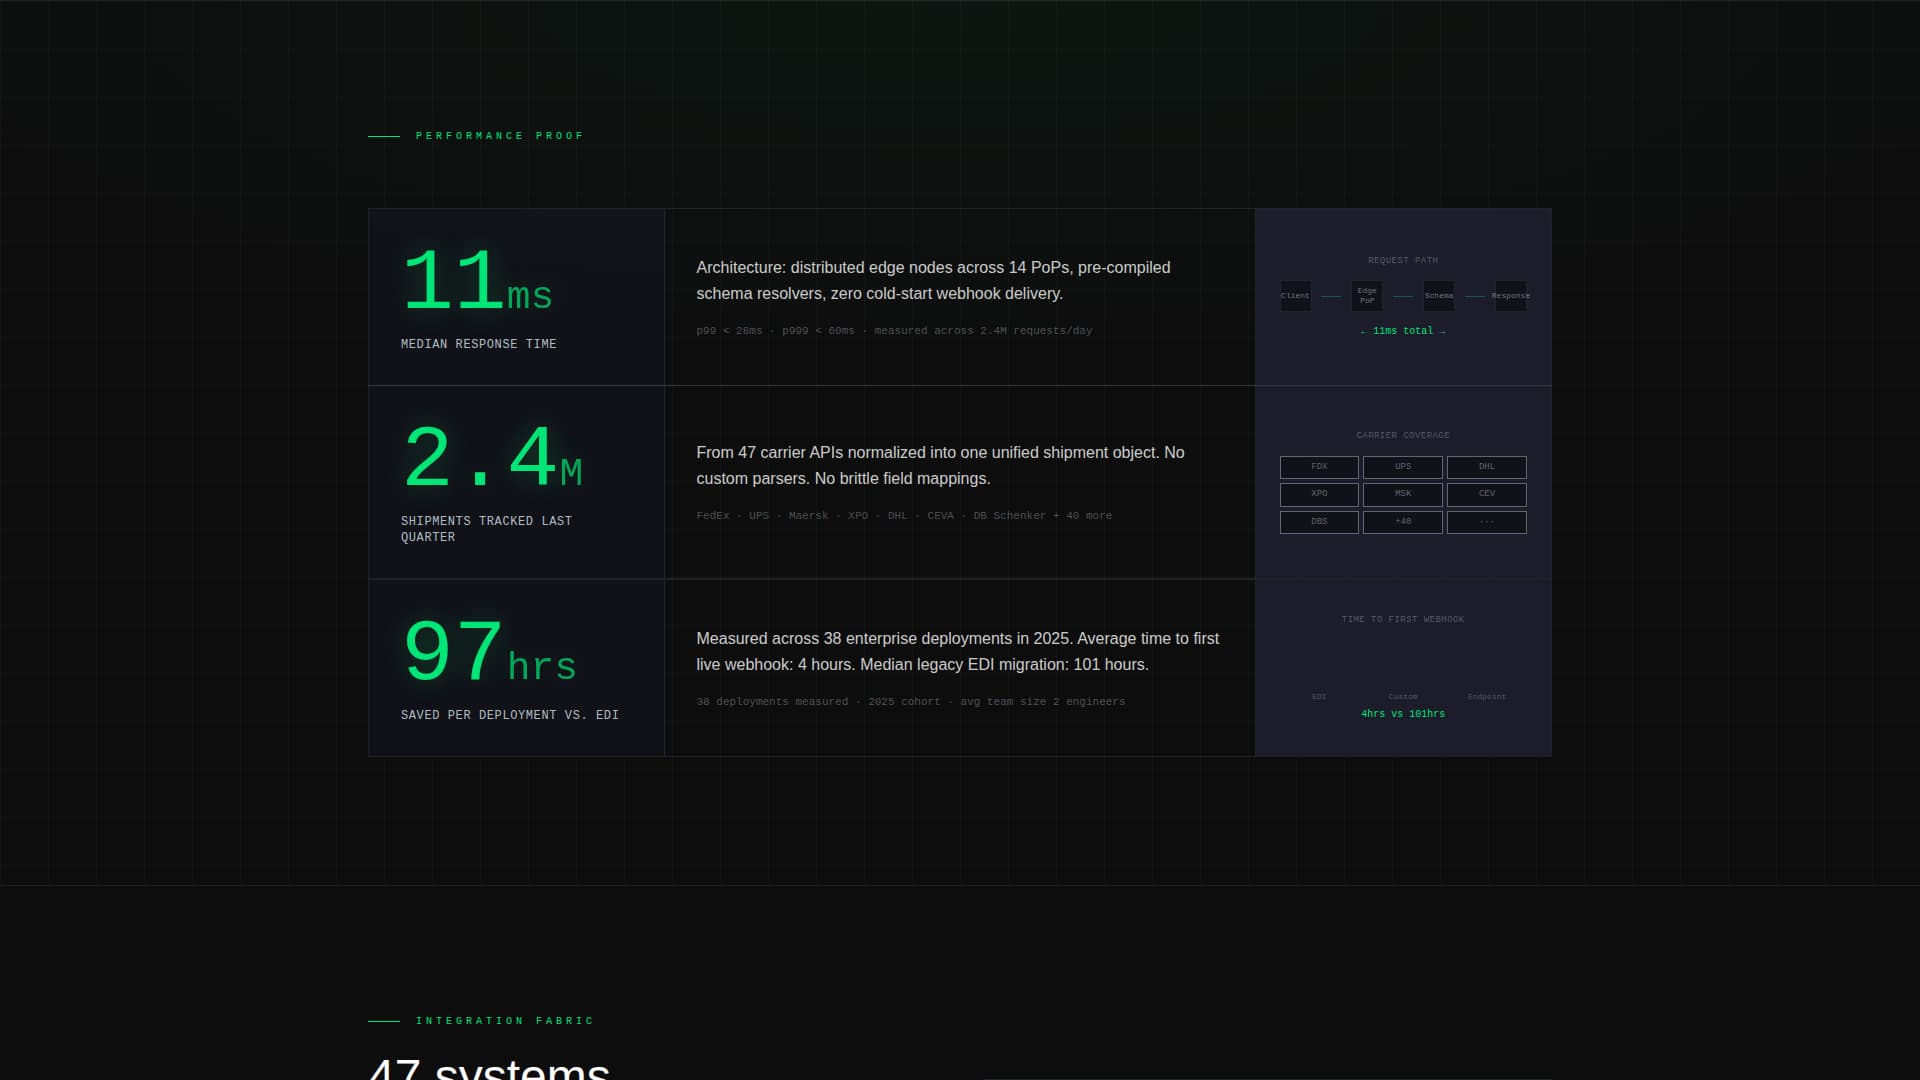Click the MSK carrier tile
The image size is (1920, 1080).
pos(1403,494)
